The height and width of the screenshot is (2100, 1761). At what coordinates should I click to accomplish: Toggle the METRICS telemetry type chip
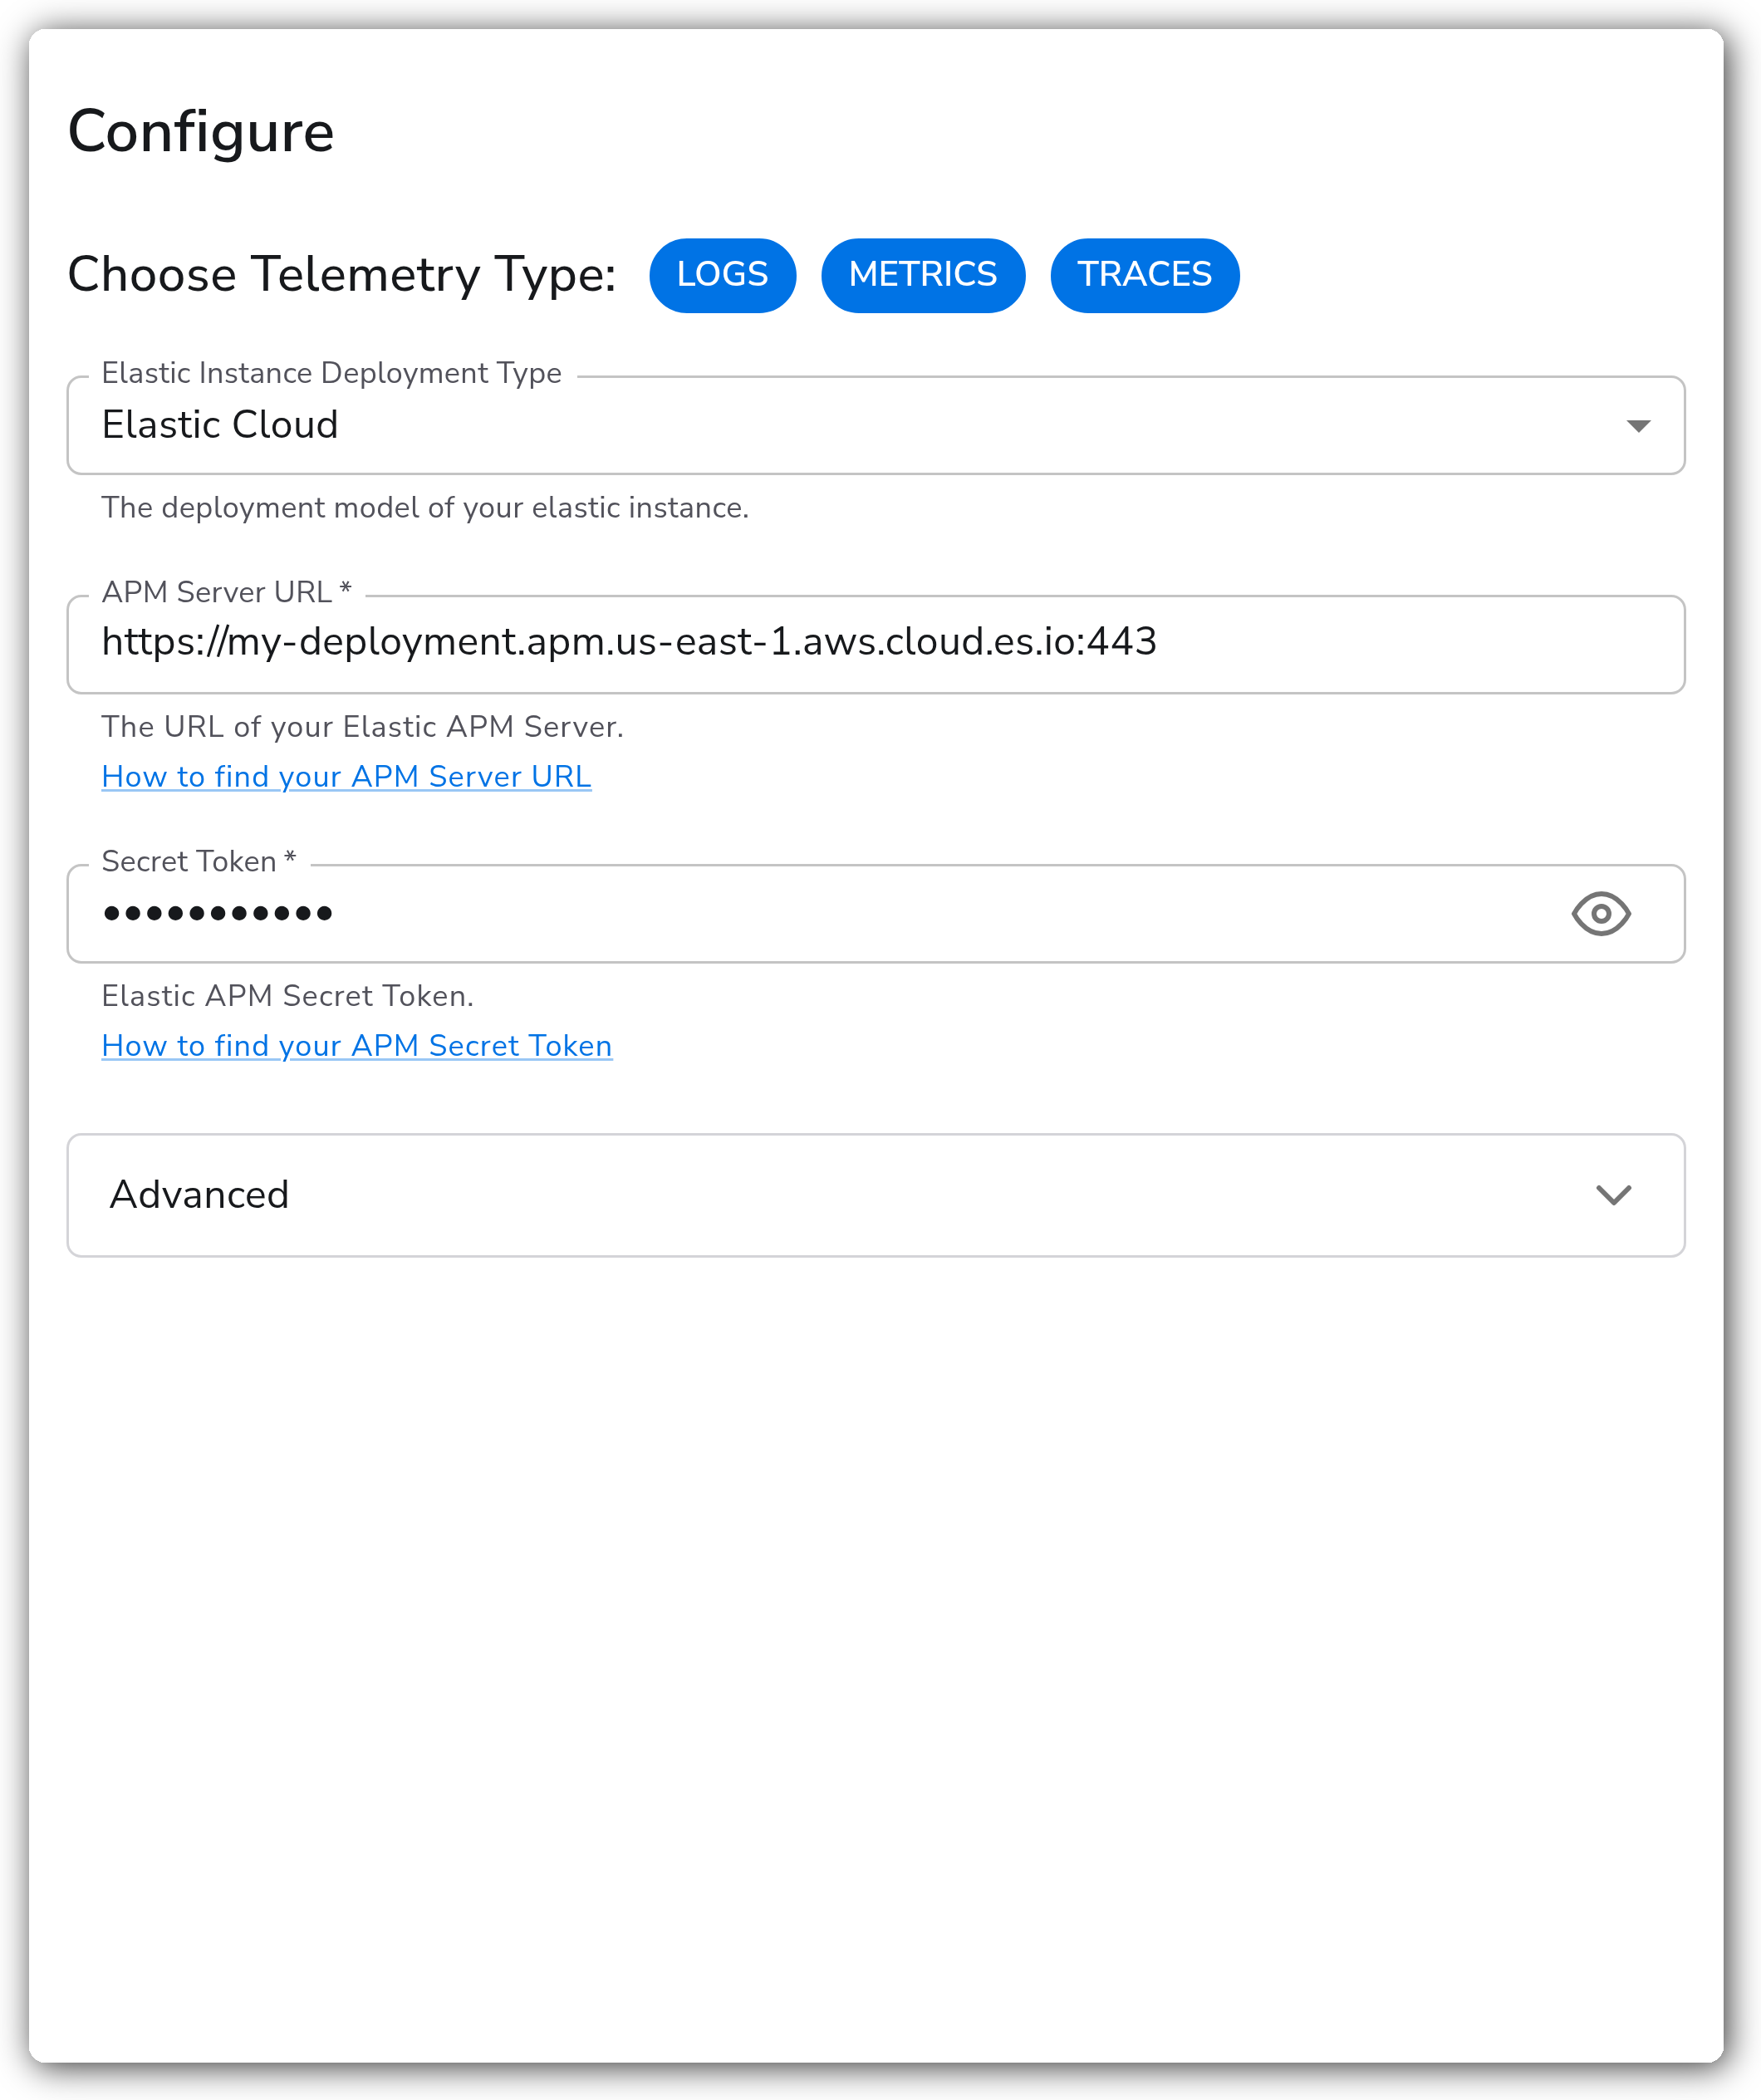coord(922,275)
